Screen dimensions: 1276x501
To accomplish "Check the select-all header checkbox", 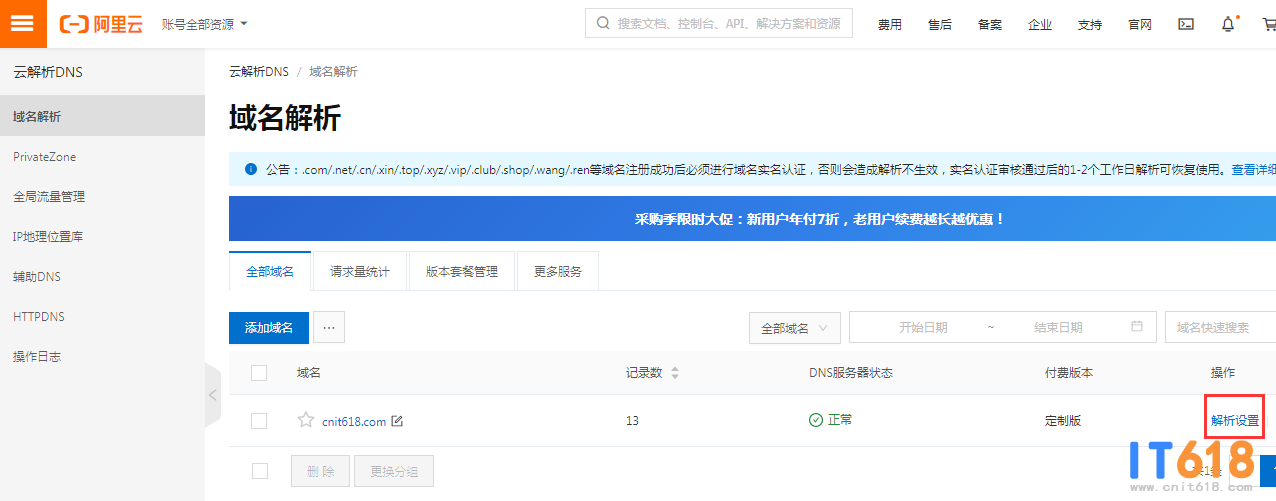I will (259, 372).
